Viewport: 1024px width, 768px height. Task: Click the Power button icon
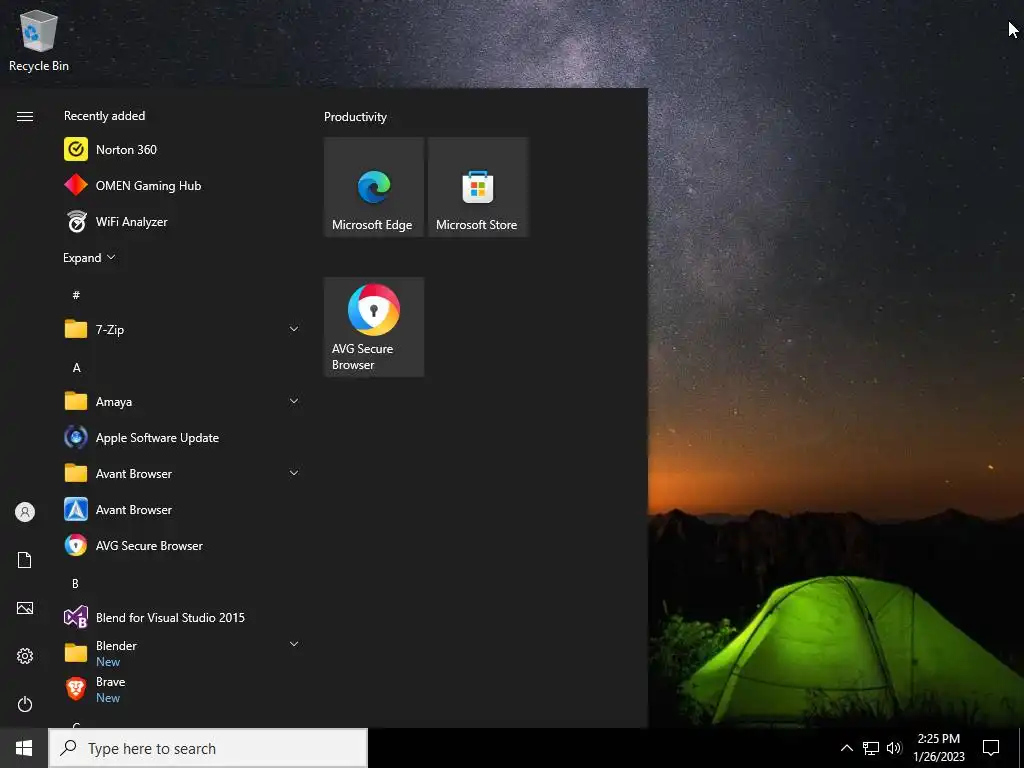[25, 704]
